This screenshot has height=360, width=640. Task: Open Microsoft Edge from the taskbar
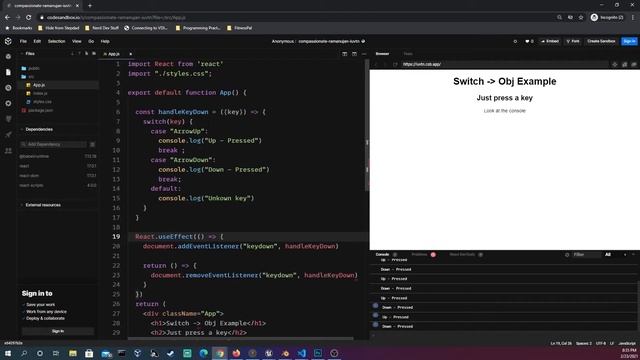coord(203,353)
